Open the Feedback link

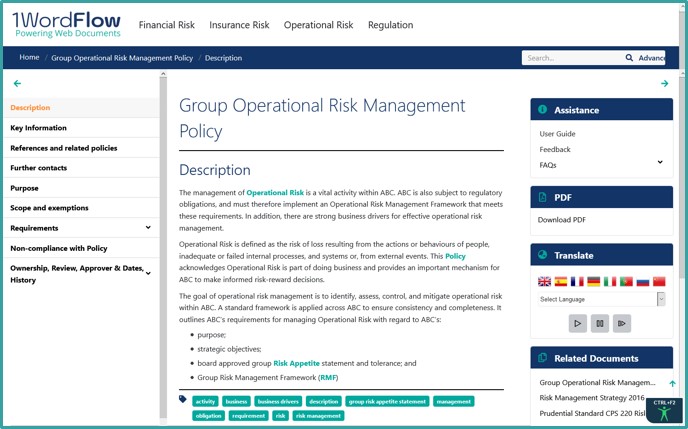[x=555, y=149]
